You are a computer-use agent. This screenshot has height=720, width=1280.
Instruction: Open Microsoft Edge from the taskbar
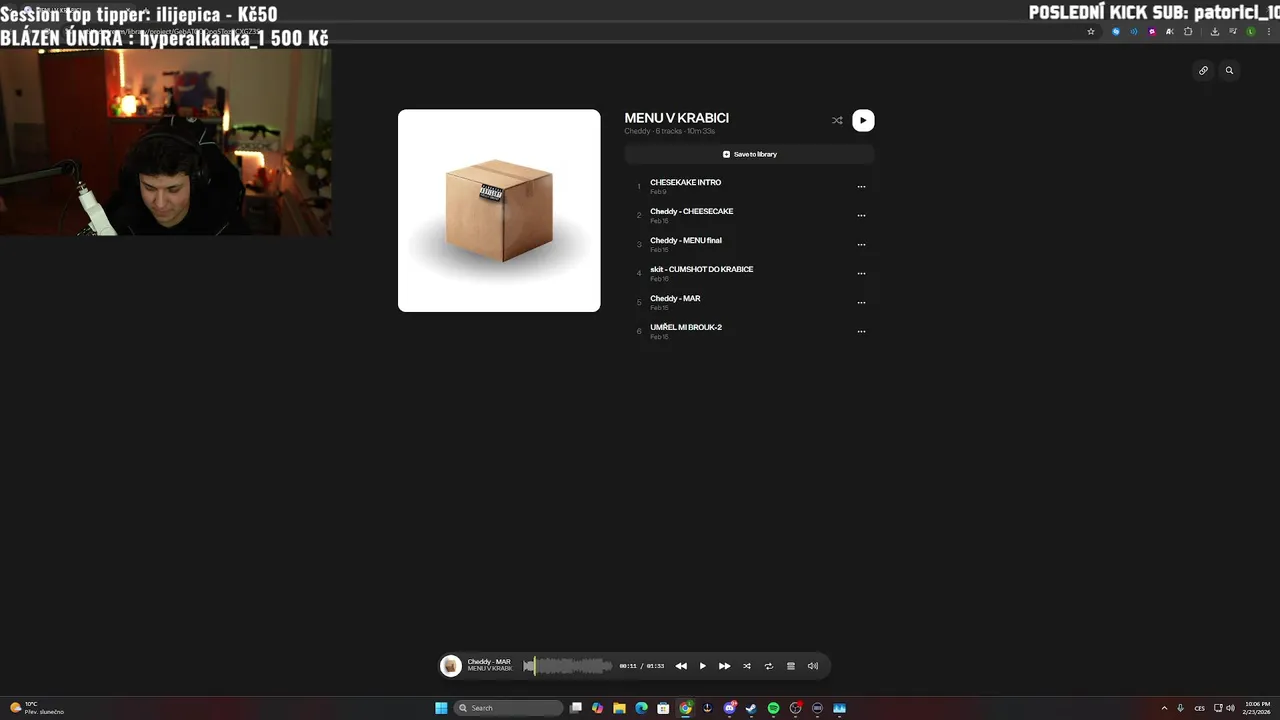[641, 708]
